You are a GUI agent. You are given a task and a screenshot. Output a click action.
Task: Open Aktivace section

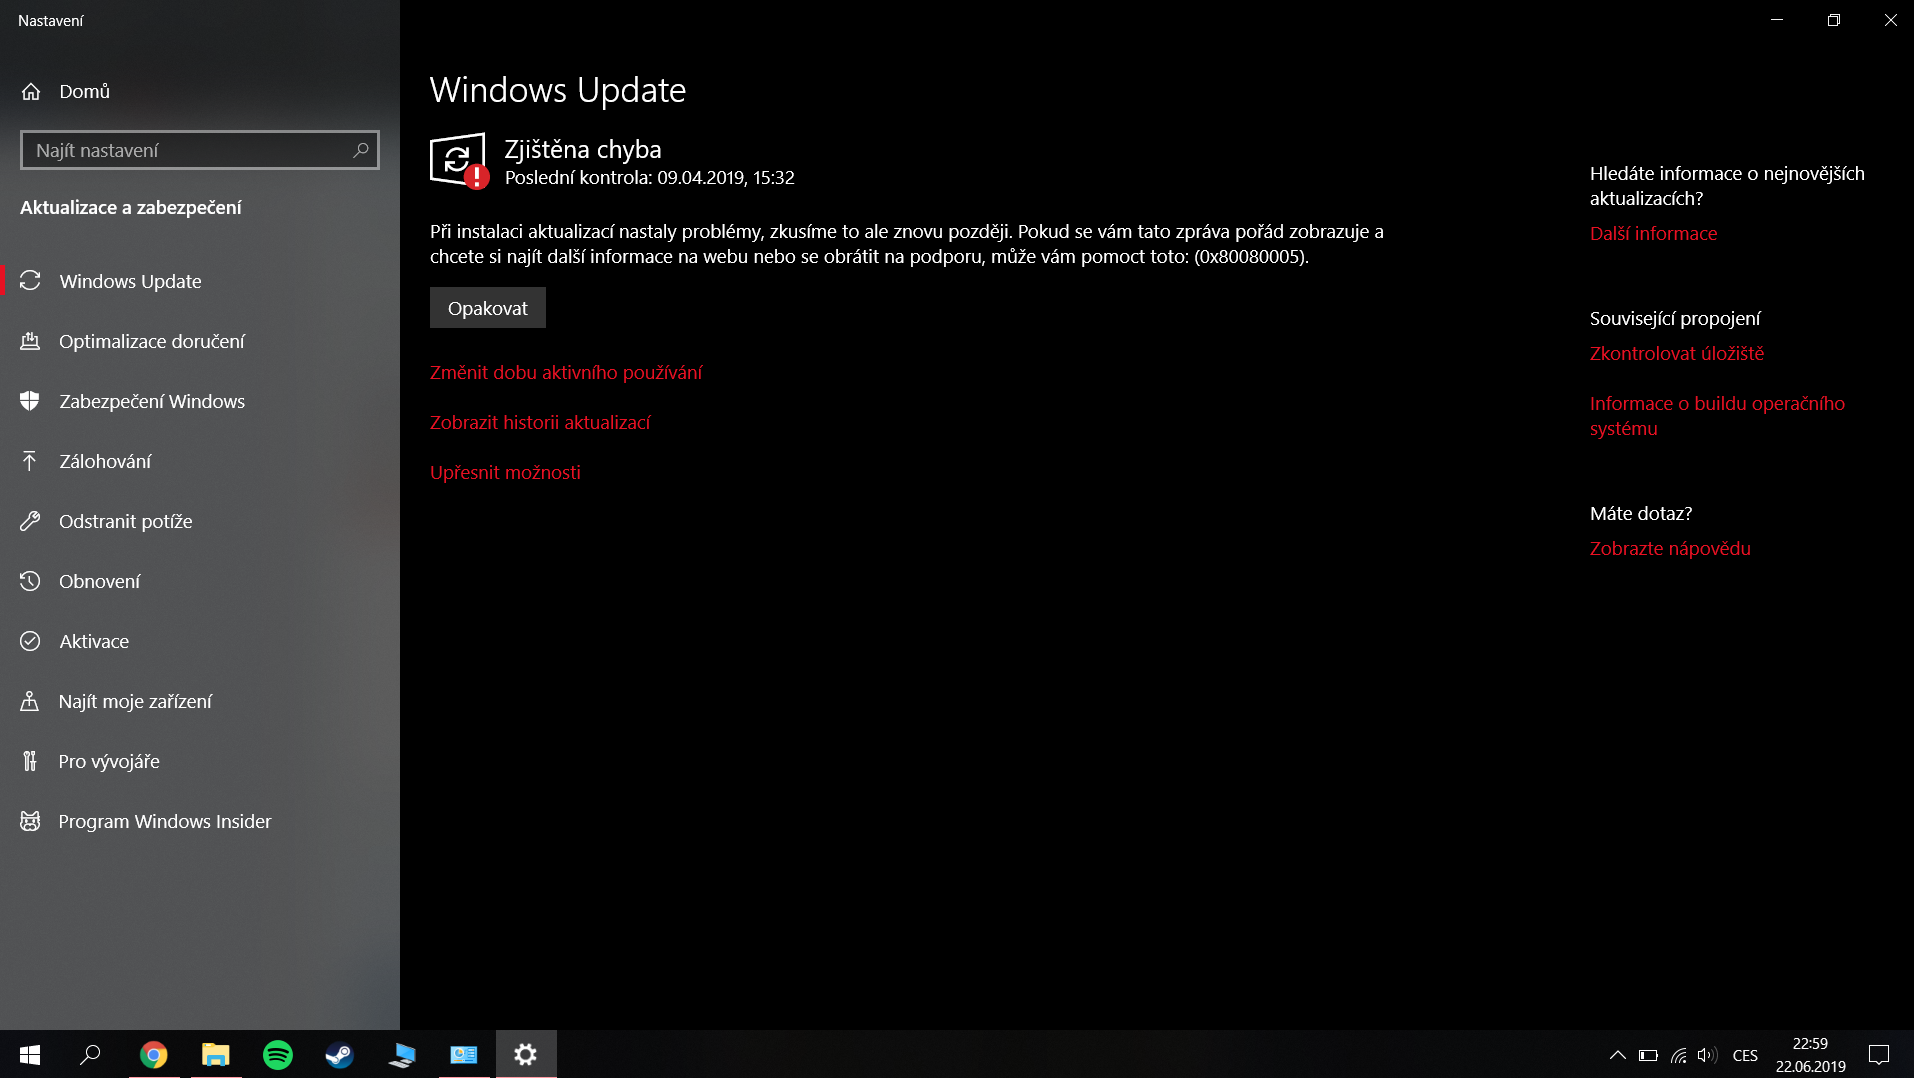pyautogui.click(x=200, y=641)
